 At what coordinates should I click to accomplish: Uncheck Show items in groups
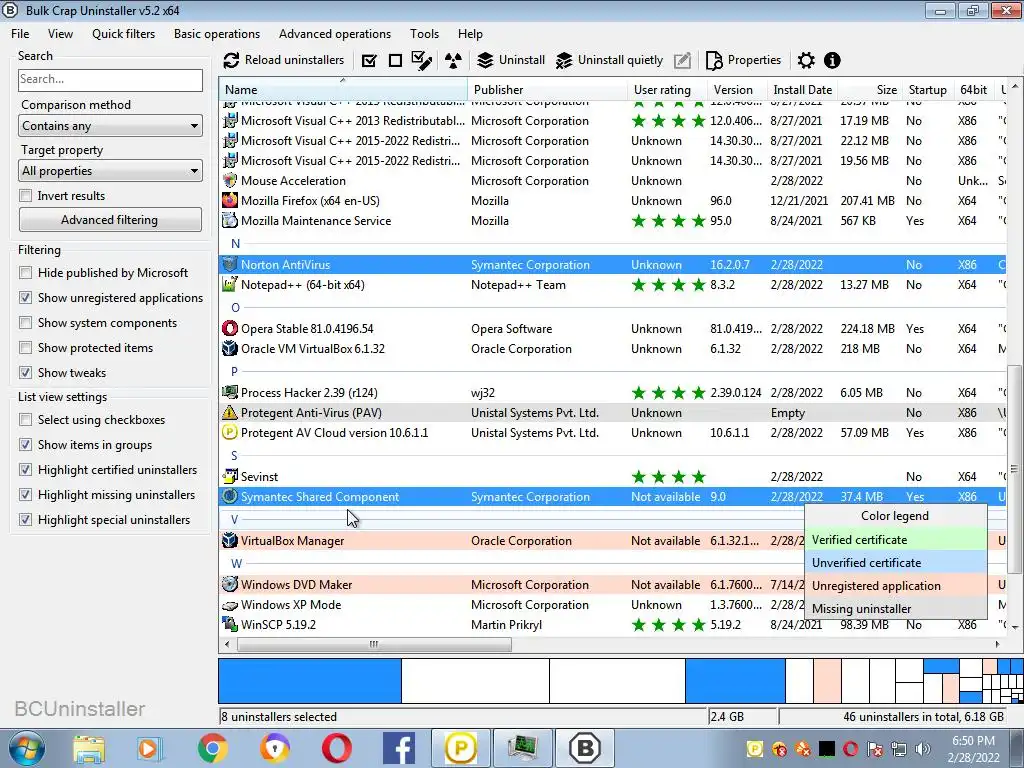click(25, 444)
